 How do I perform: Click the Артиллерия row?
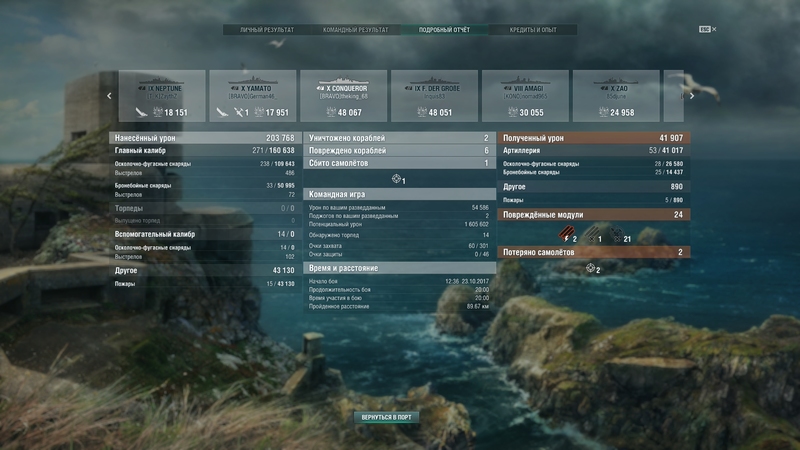(593, 151)
